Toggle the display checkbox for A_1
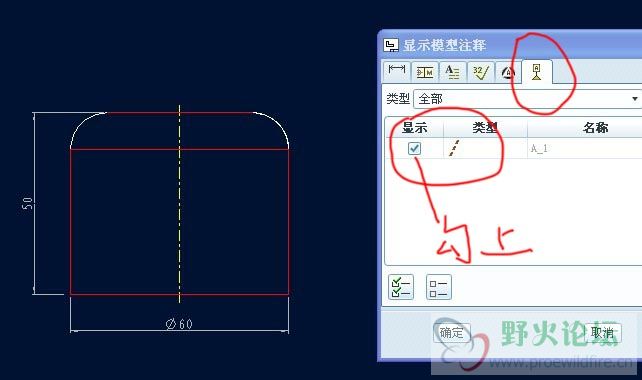Image resolution: width=642 pixels, height=380 pixels. 414,148
